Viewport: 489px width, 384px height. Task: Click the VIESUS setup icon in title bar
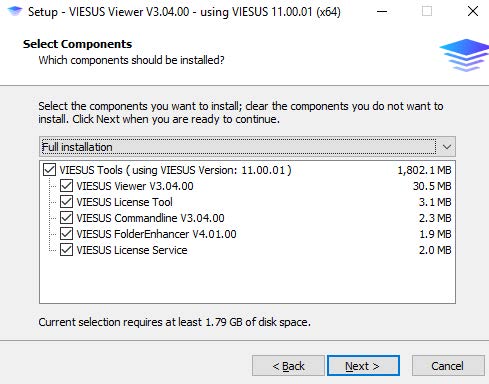pos(15,11)
